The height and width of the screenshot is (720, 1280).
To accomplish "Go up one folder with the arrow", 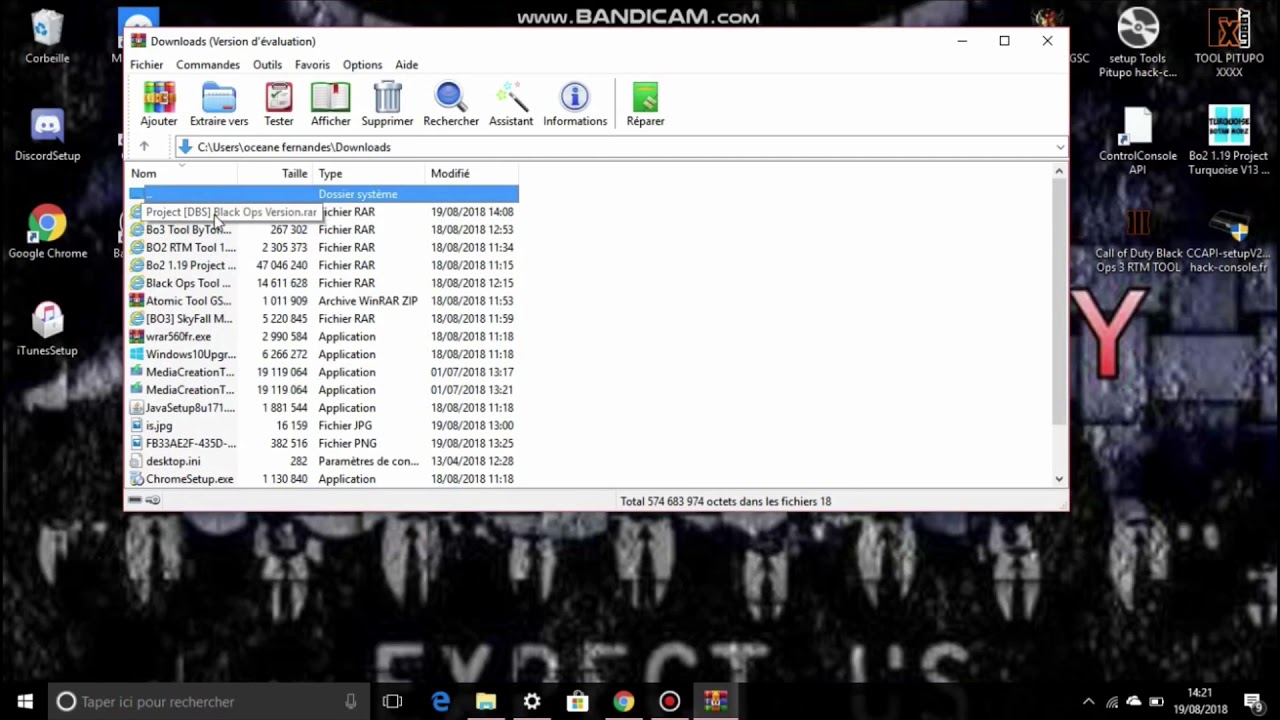I will pyautogui.click(x=144, y=147).
